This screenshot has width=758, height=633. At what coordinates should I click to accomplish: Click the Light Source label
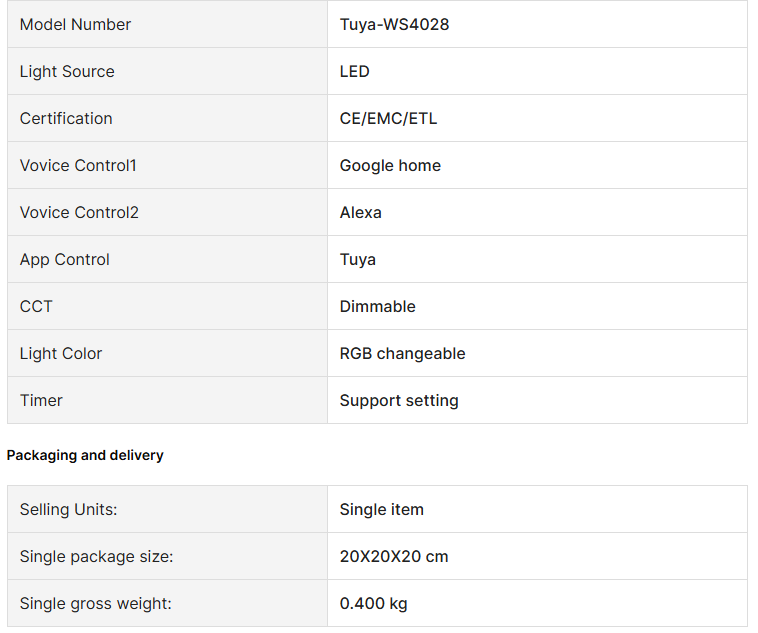67,71
